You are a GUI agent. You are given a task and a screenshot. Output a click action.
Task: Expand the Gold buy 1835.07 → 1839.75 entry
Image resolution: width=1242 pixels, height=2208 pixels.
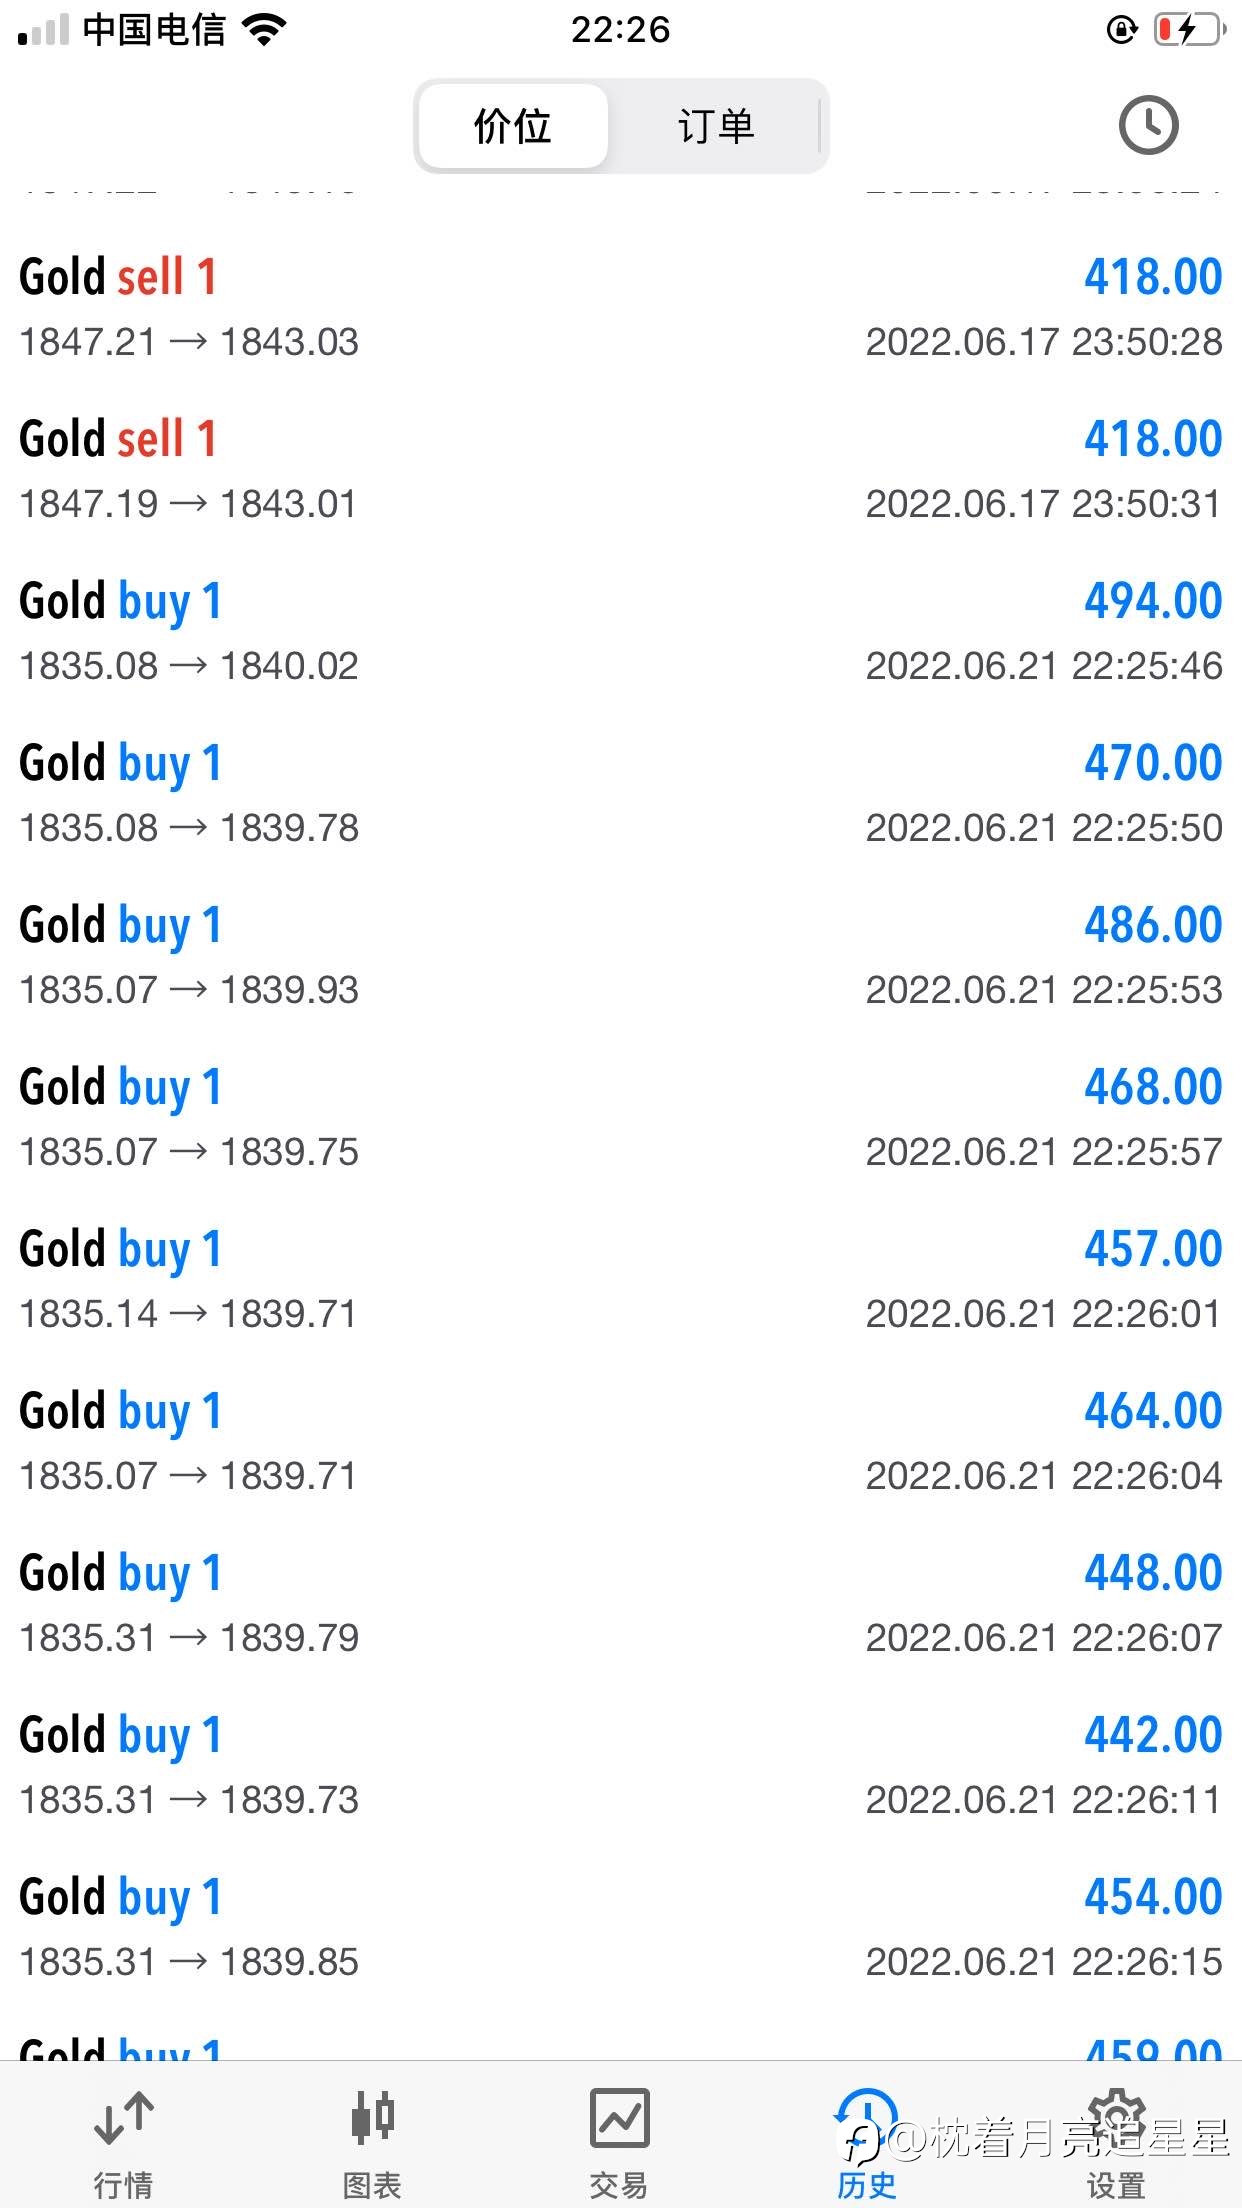tap(621, 1117)
